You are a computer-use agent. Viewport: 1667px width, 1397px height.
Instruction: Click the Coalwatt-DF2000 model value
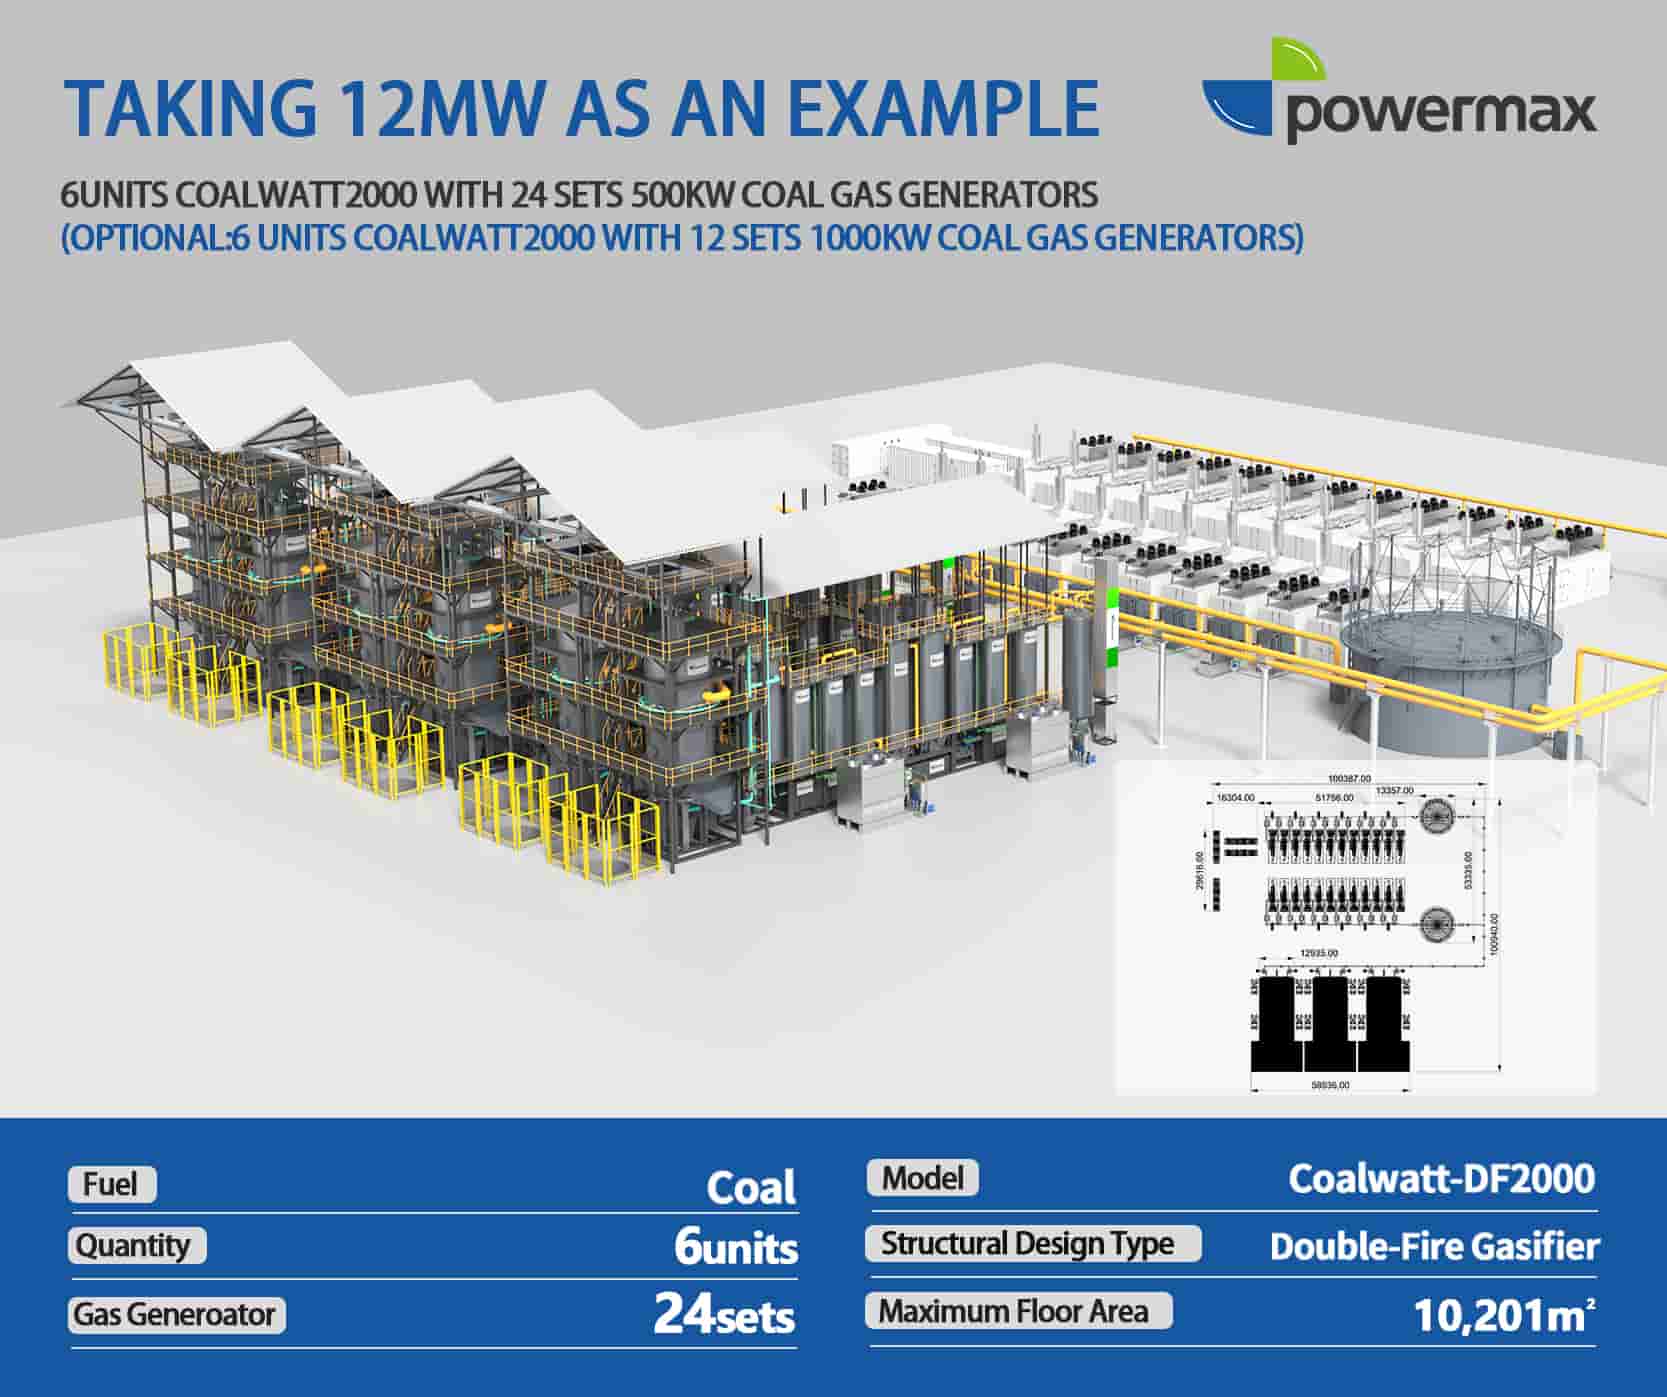click(x=1441, y=1178)
